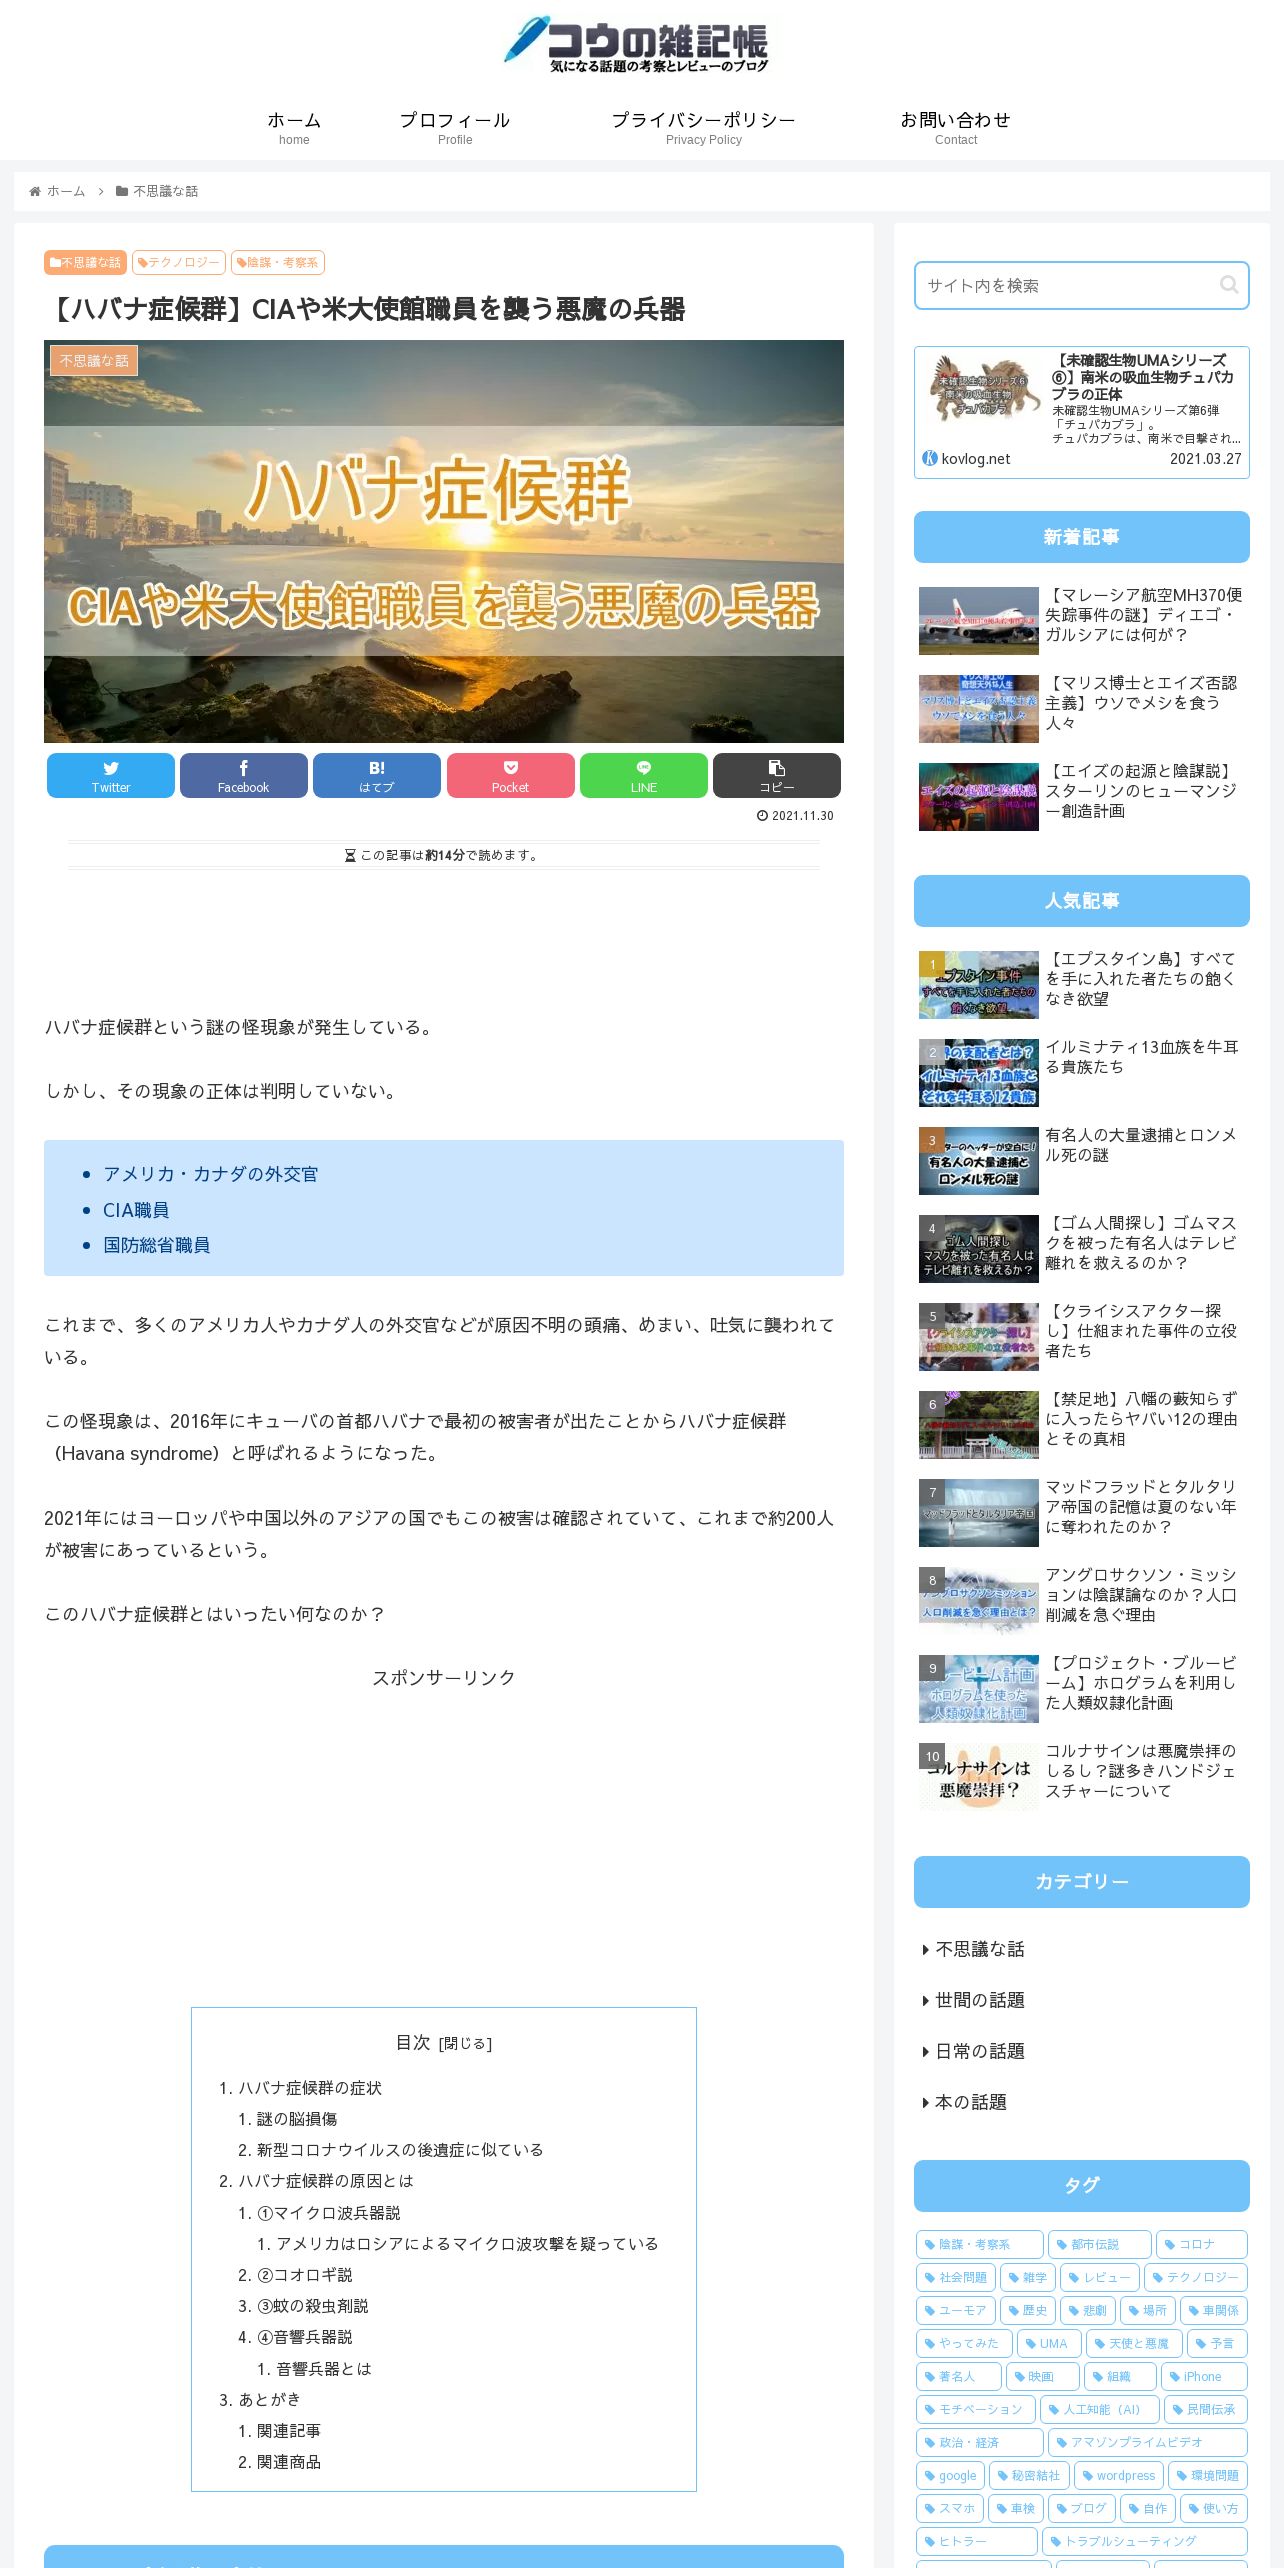
Task: Select the google tag
Action: [x=950, y=2475]
